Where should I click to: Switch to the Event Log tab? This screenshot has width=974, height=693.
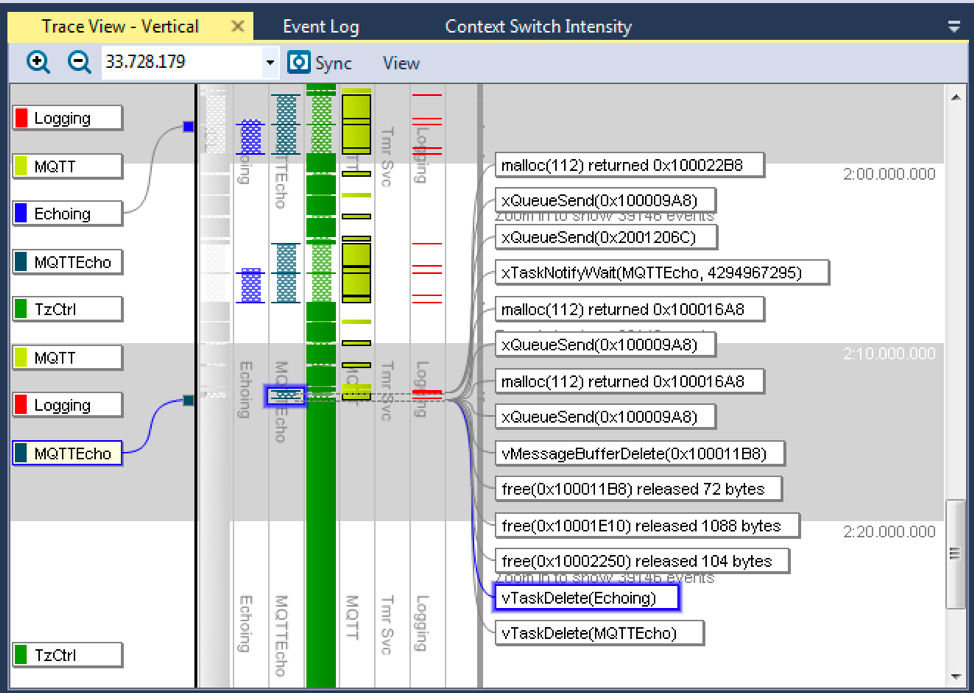click(320, 27)
